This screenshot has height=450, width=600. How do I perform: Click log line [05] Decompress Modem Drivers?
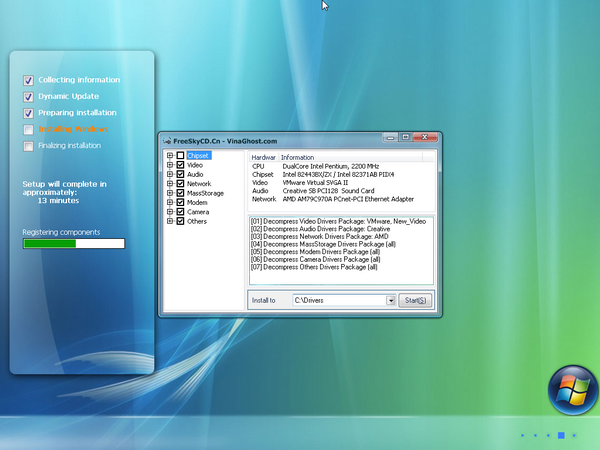(x=315, y=252)
